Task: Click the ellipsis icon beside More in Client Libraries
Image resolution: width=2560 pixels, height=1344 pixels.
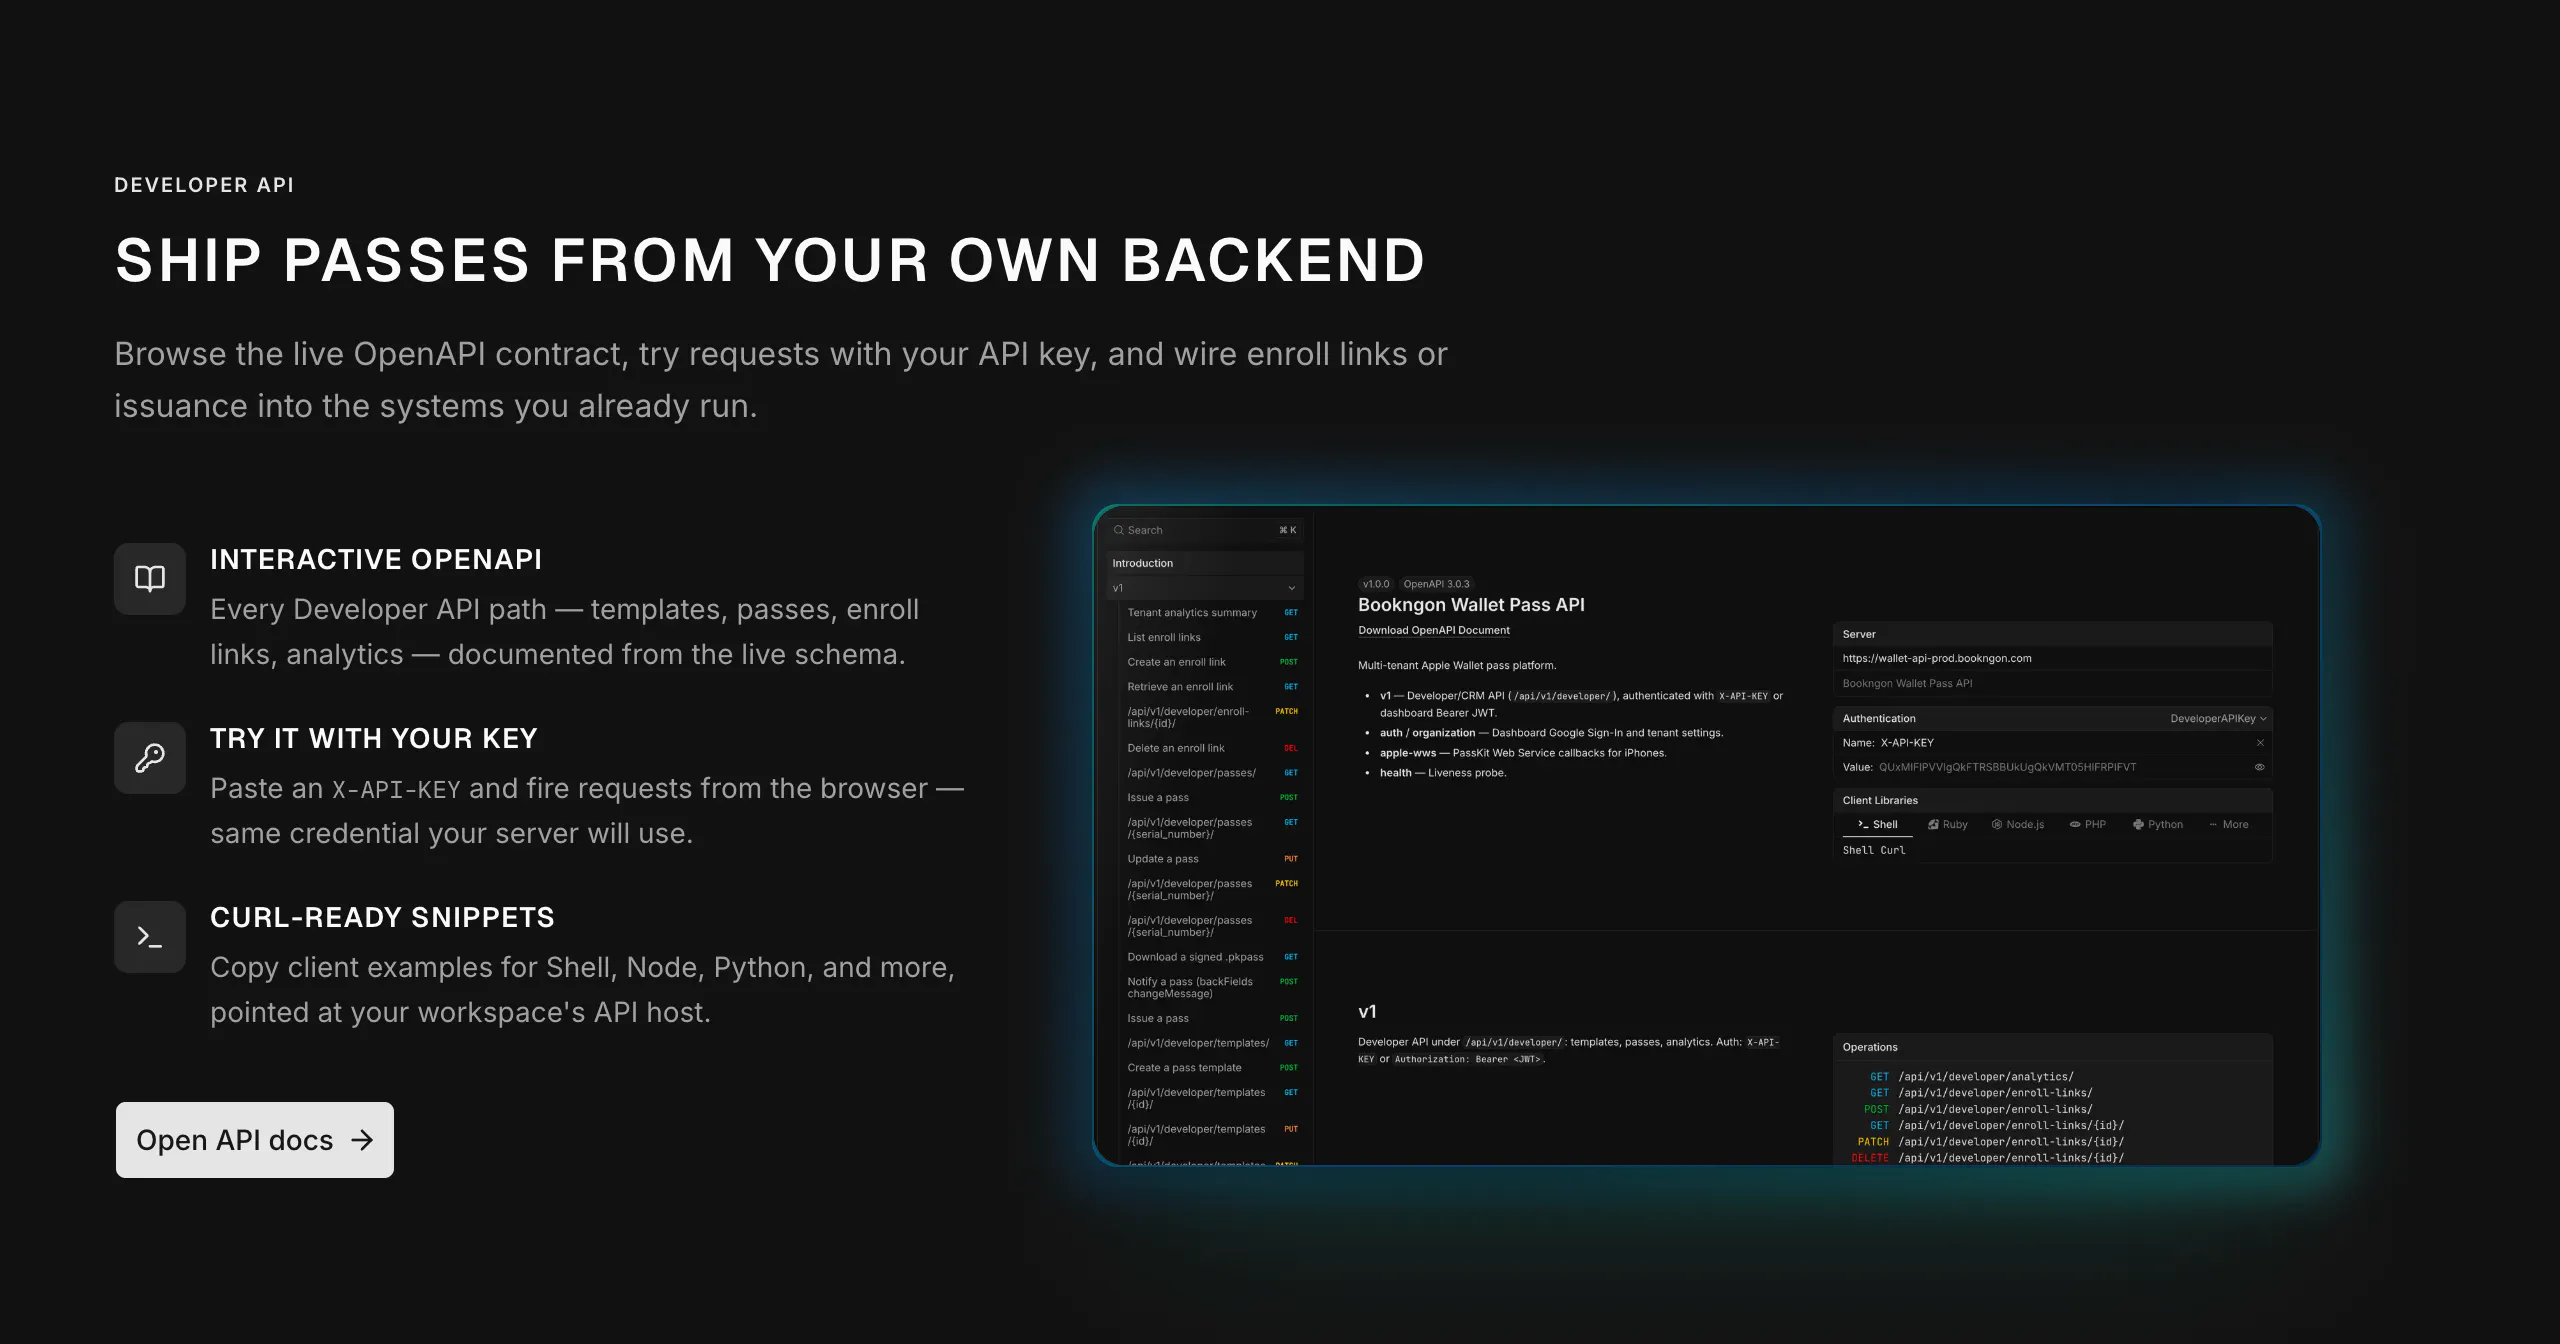Action: 2213,824
